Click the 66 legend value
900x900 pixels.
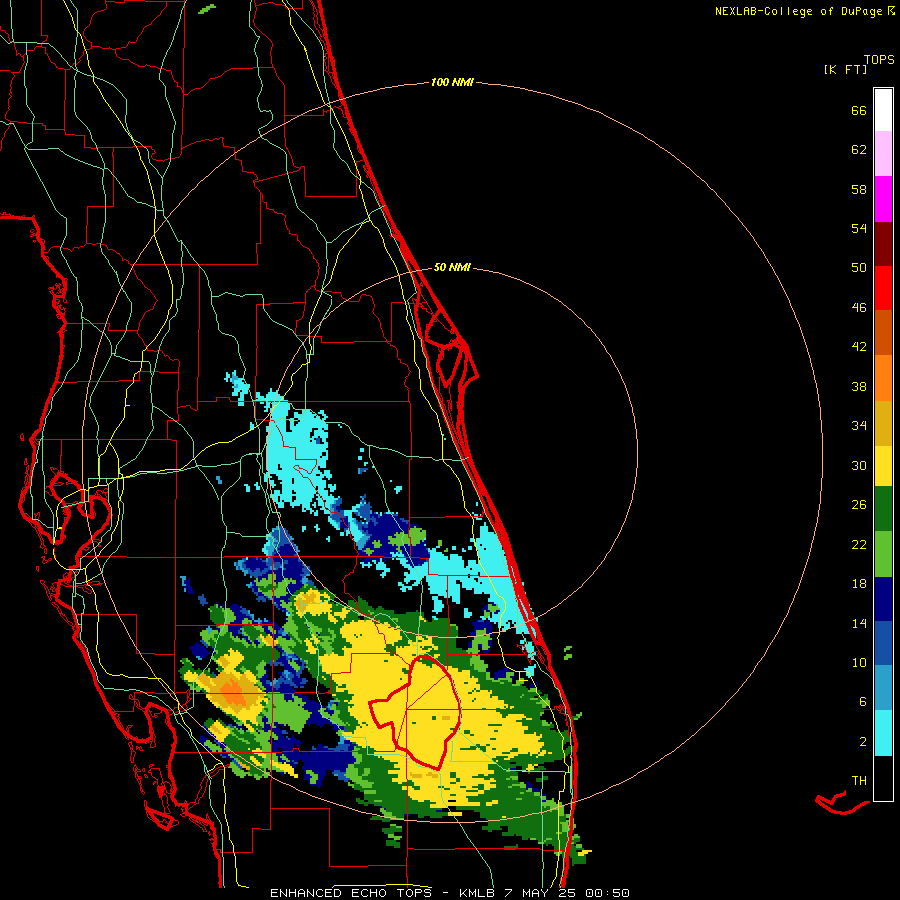tap(859, 111)
